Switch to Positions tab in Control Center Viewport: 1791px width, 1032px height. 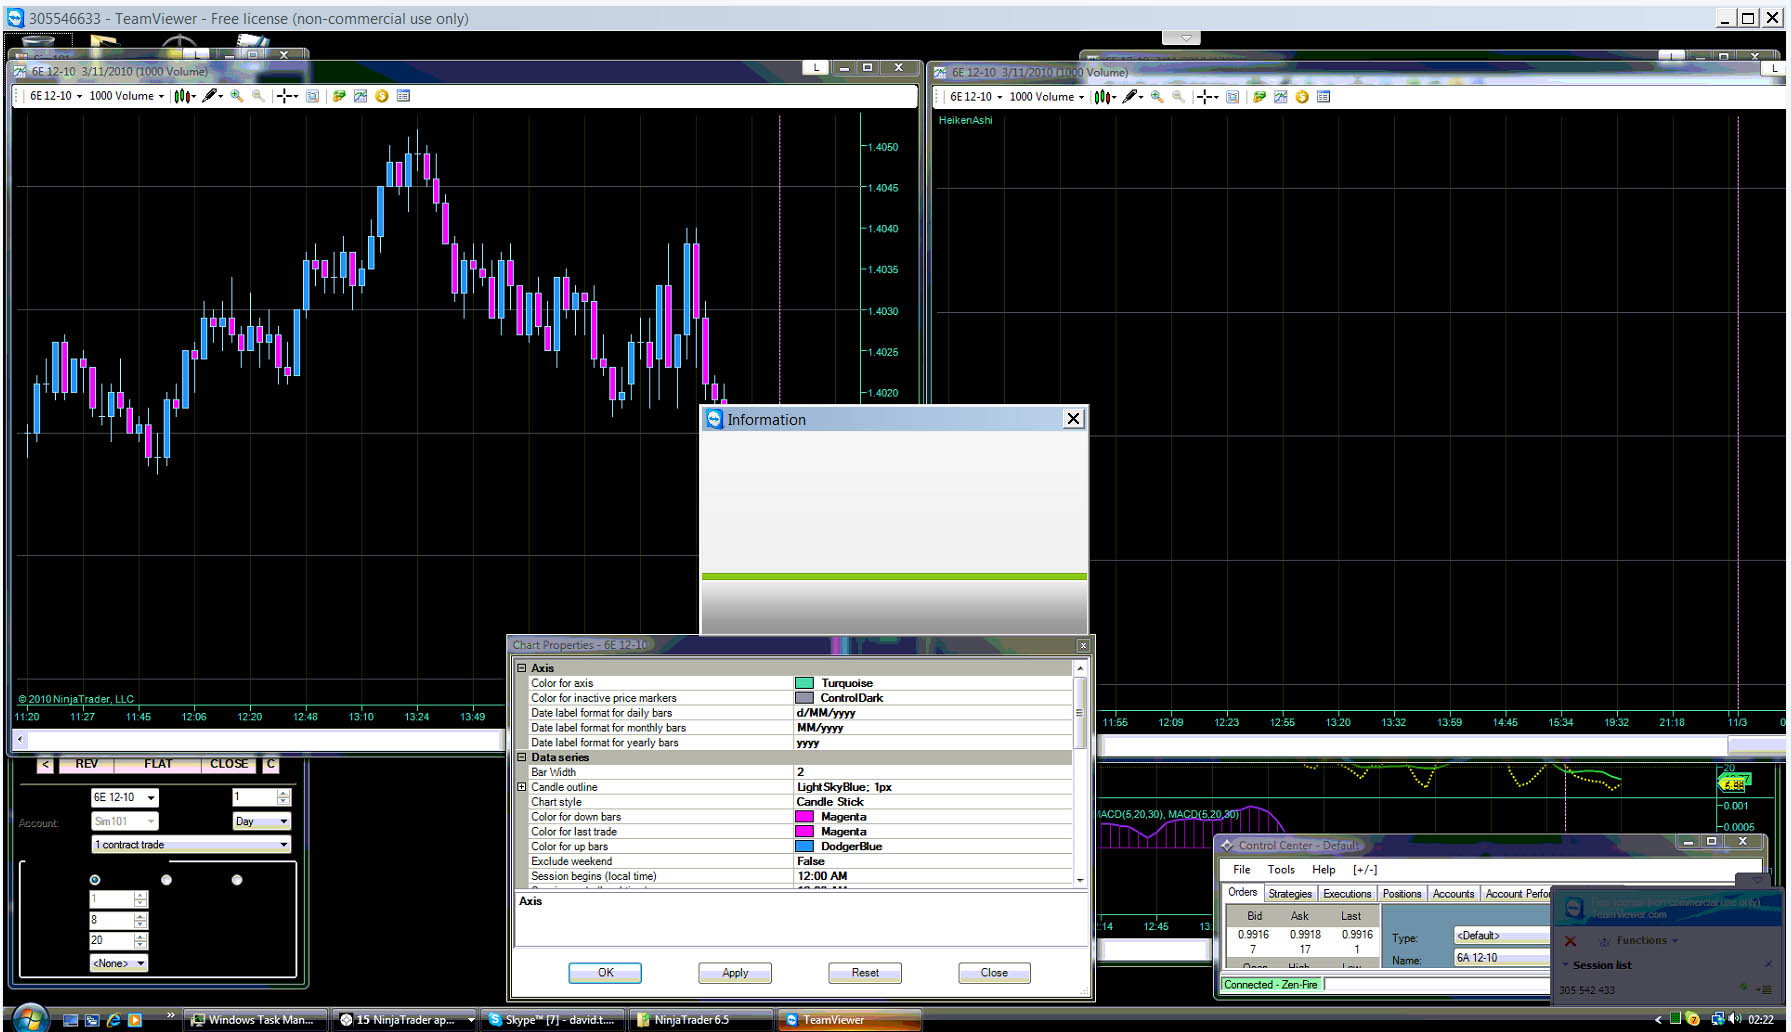[x=1402, y=894]
